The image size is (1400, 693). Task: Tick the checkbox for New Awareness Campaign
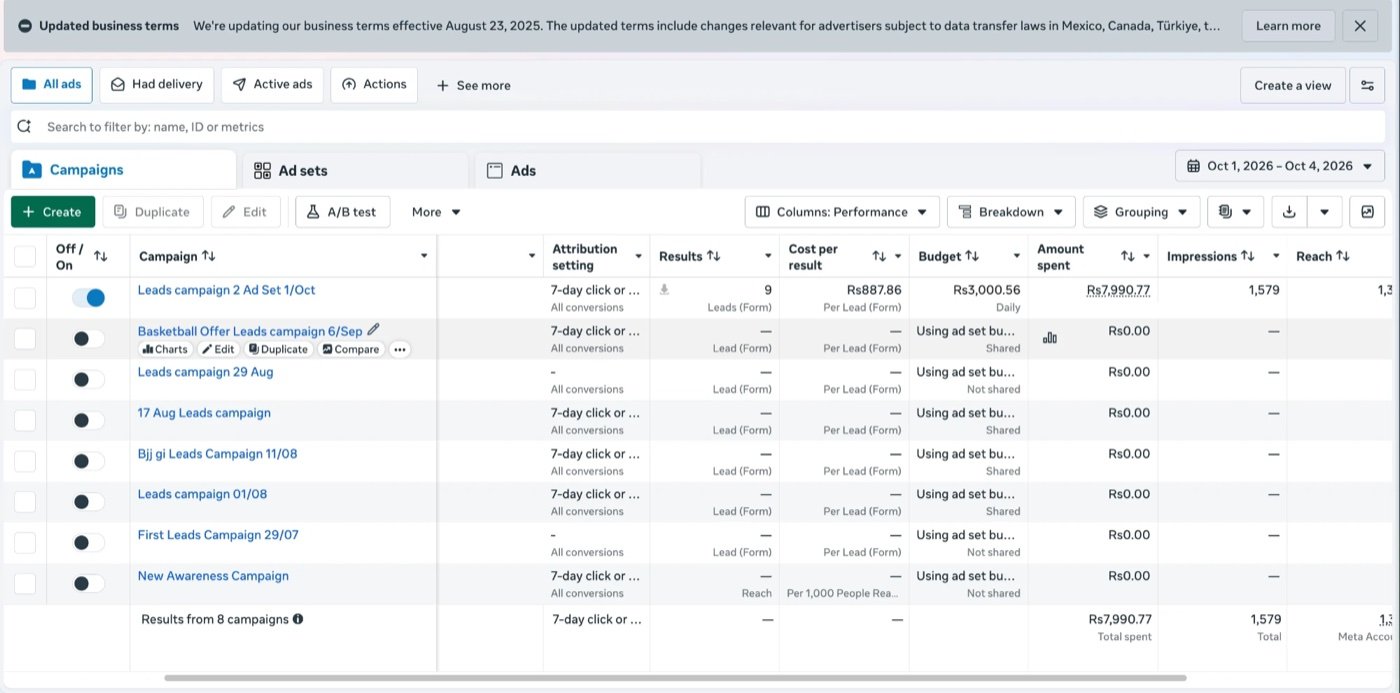(x=25, y=583)
